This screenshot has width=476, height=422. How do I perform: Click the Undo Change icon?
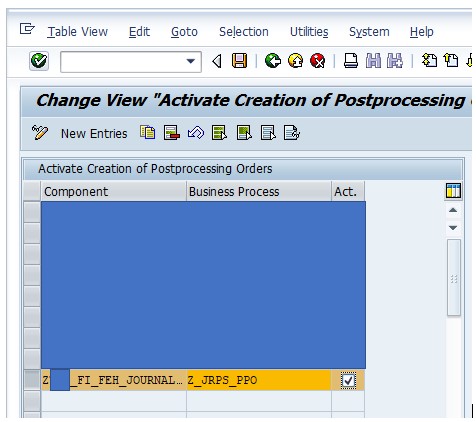pyautogui.click(x=196, y=133)
